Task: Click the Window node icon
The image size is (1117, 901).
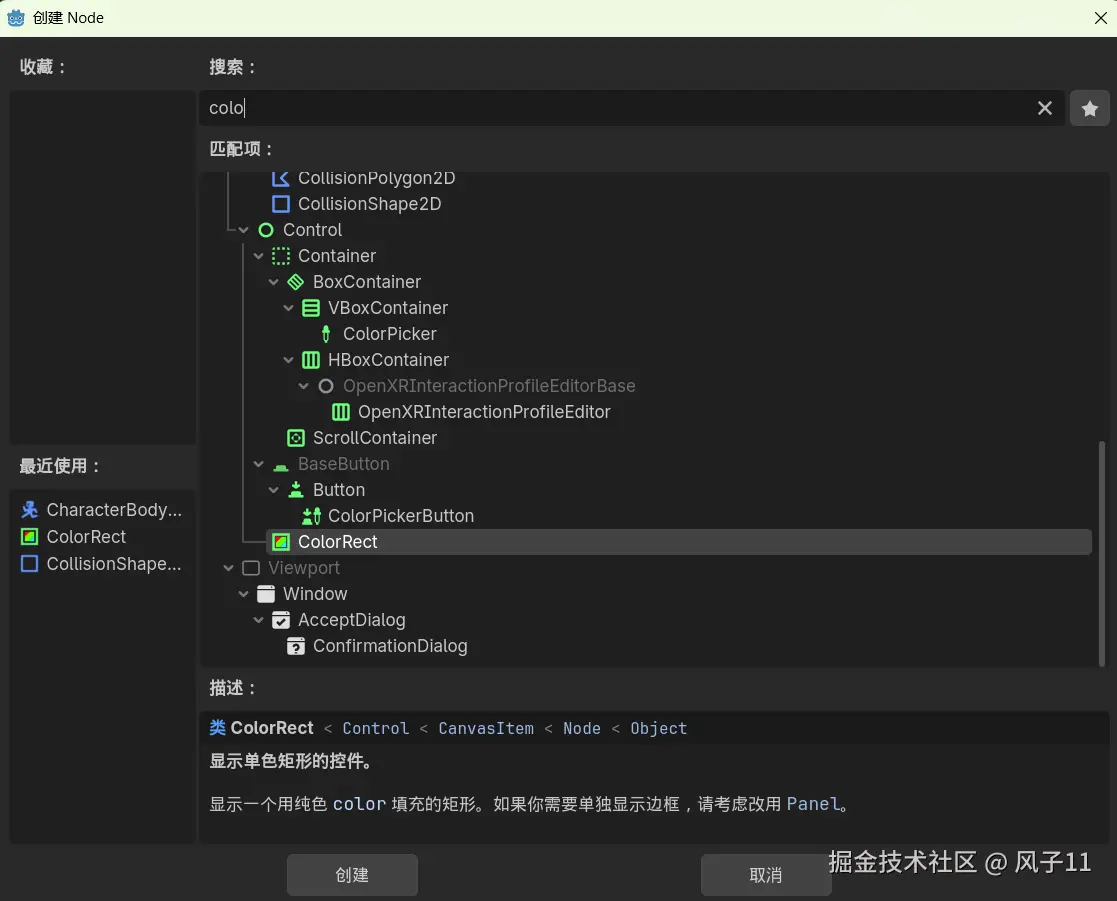Action: [x=266, y=594]
